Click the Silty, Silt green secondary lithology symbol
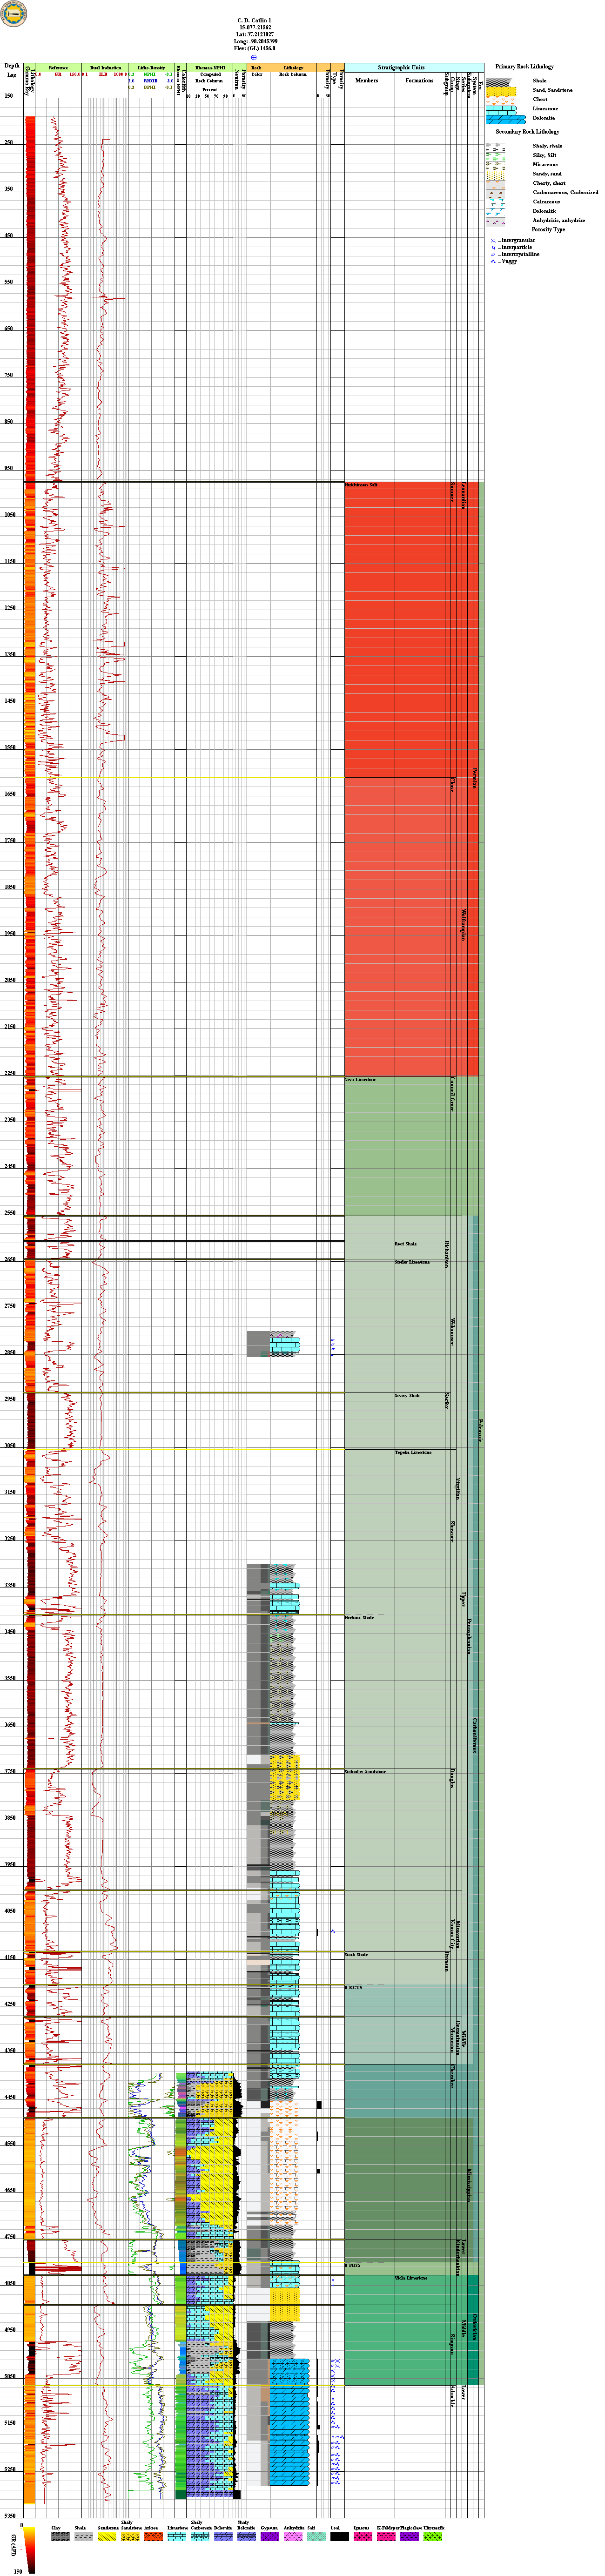 [496, 157]
